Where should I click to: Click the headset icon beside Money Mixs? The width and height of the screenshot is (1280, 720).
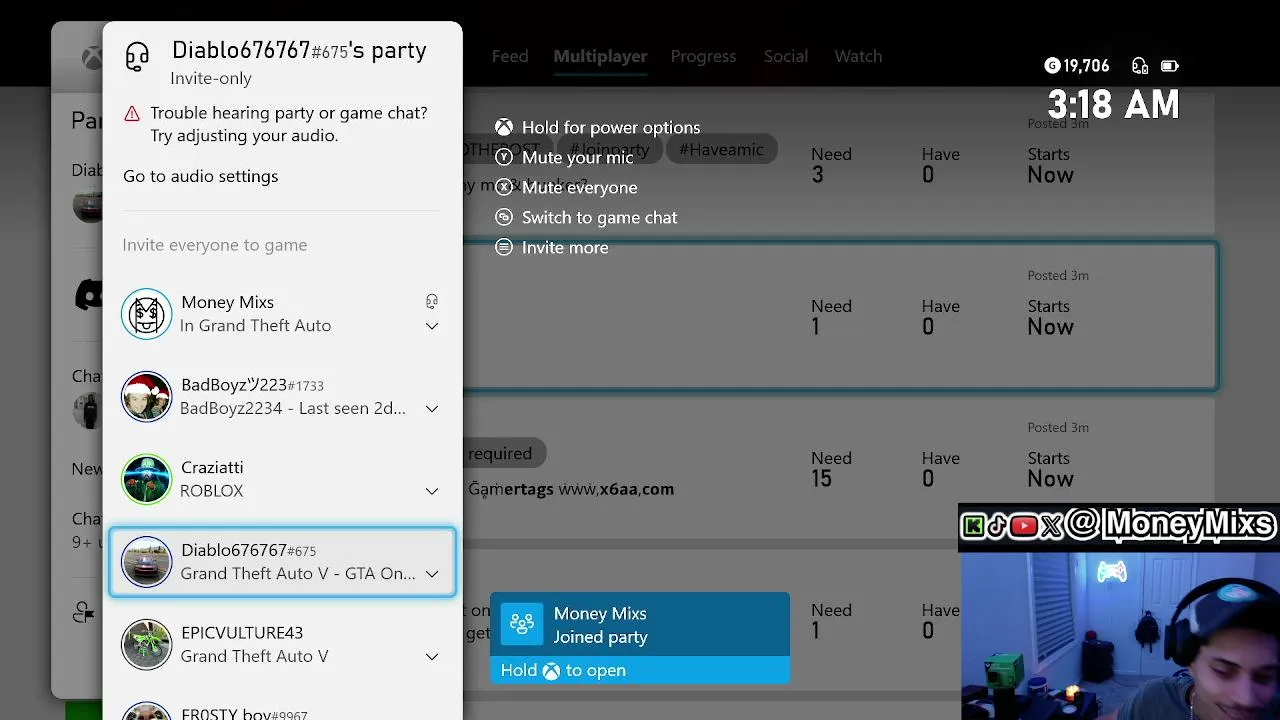[x=432, y=301]
